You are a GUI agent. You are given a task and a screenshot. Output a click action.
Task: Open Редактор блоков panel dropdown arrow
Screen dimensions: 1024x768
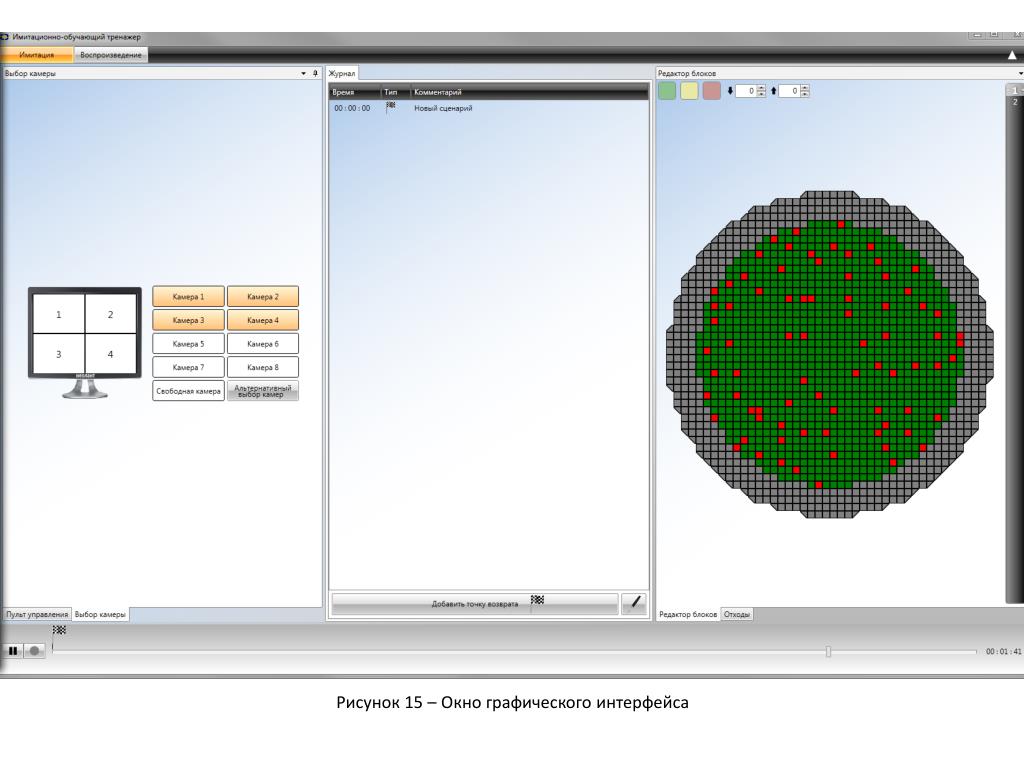click(x=1020, y=73)
